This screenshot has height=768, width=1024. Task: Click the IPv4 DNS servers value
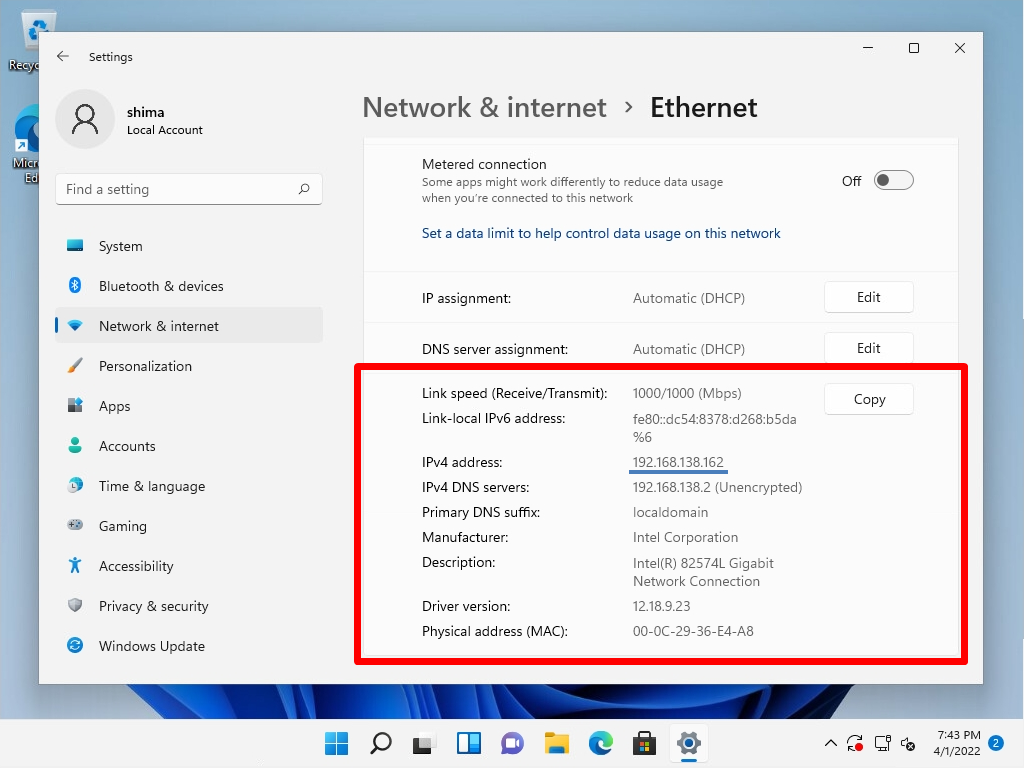coord(717,487)
